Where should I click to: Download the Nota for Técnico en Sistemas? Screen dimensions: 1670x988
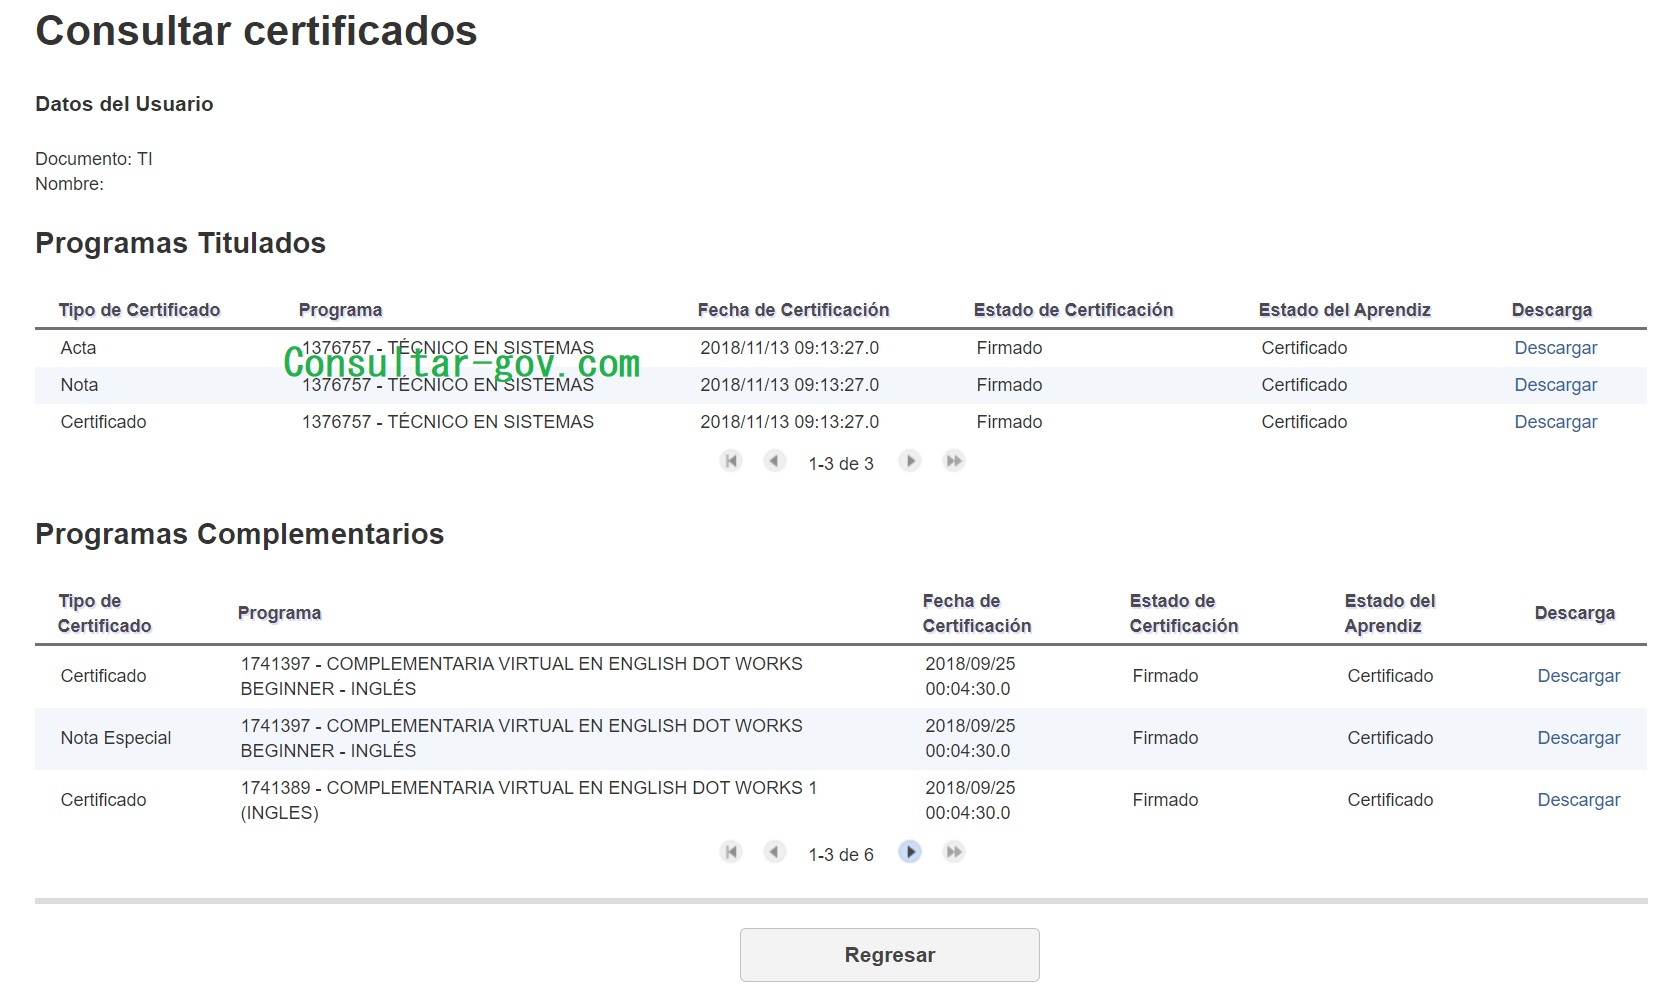(x=1555, y=385)
